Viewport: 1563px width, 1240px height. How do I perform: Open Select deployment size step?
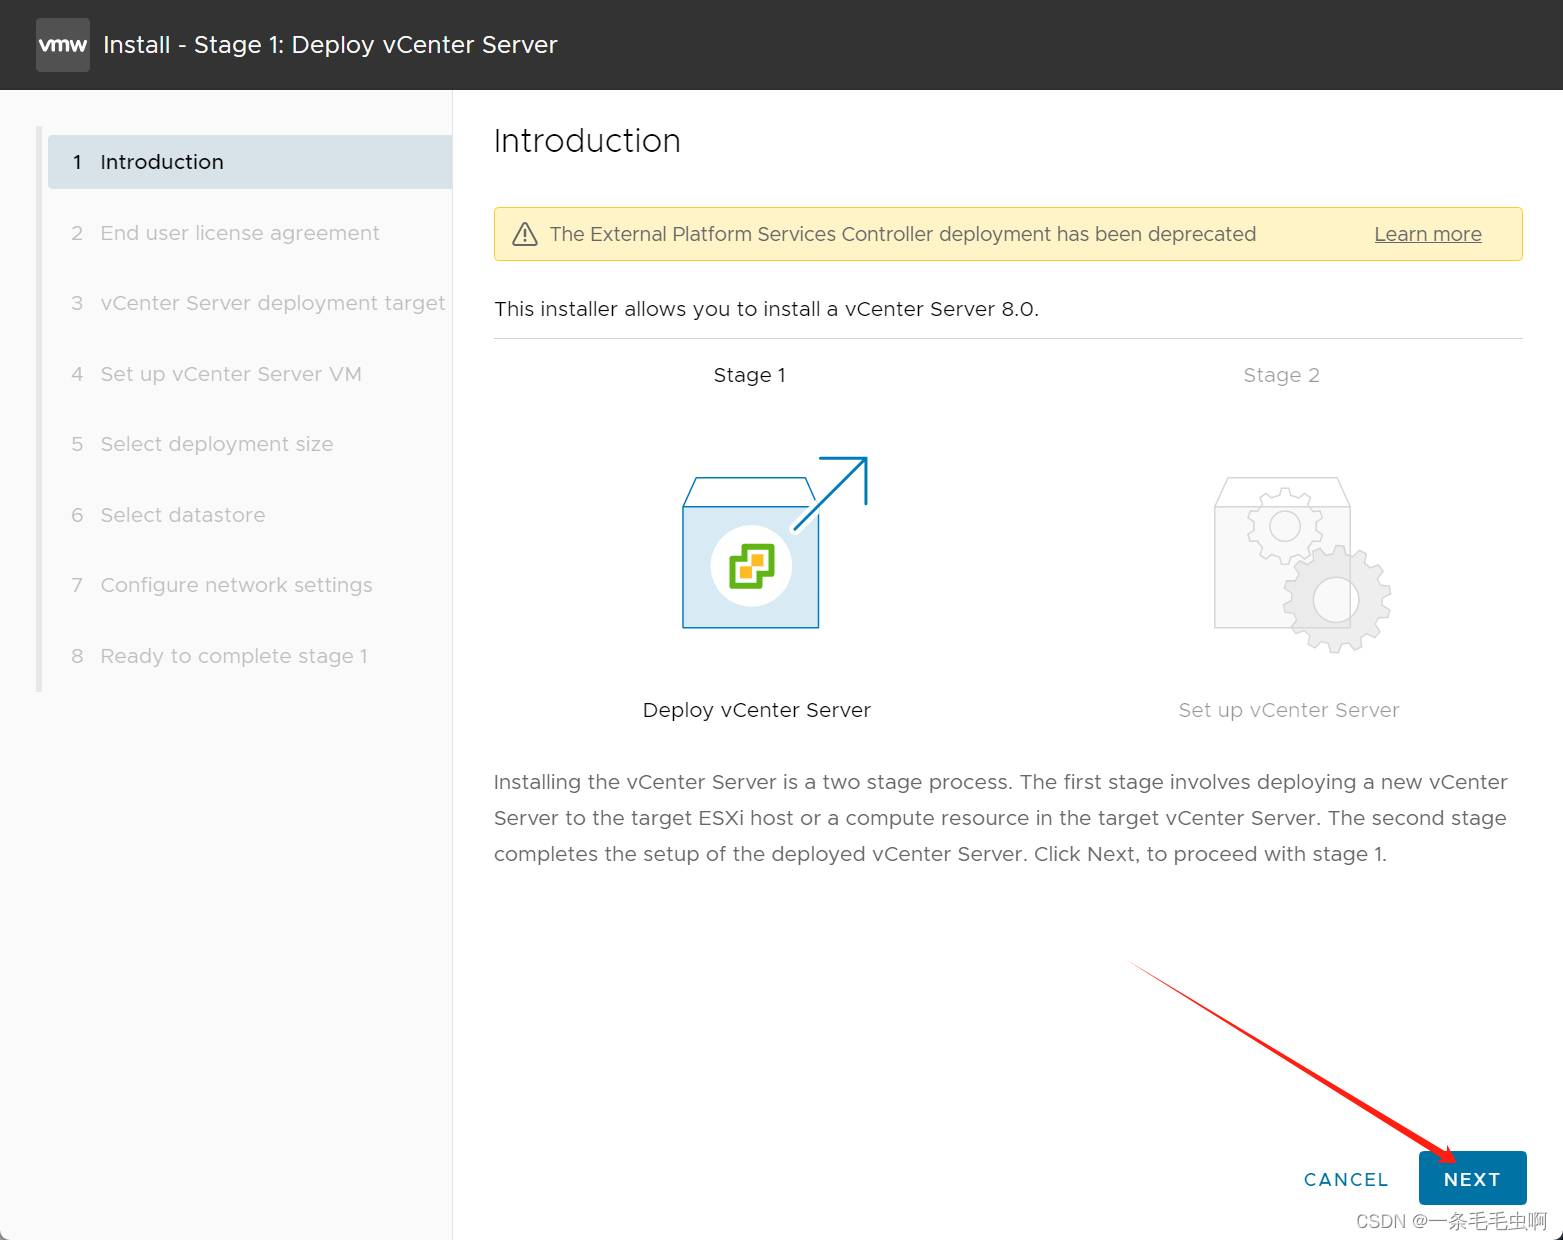point(216,444)
